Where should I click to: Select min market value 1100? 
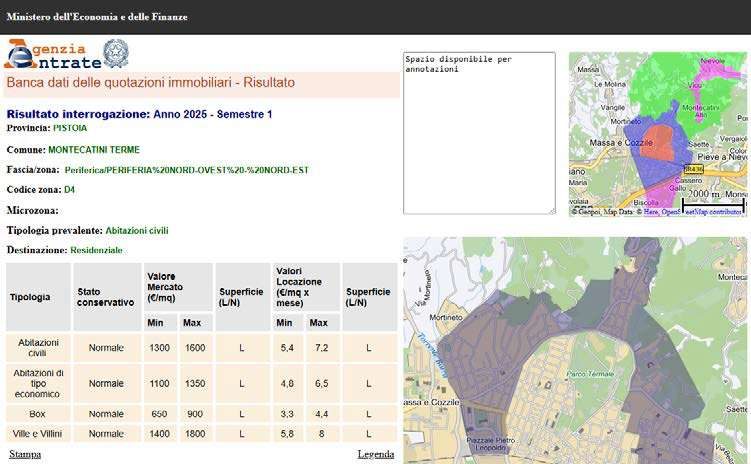159,384
